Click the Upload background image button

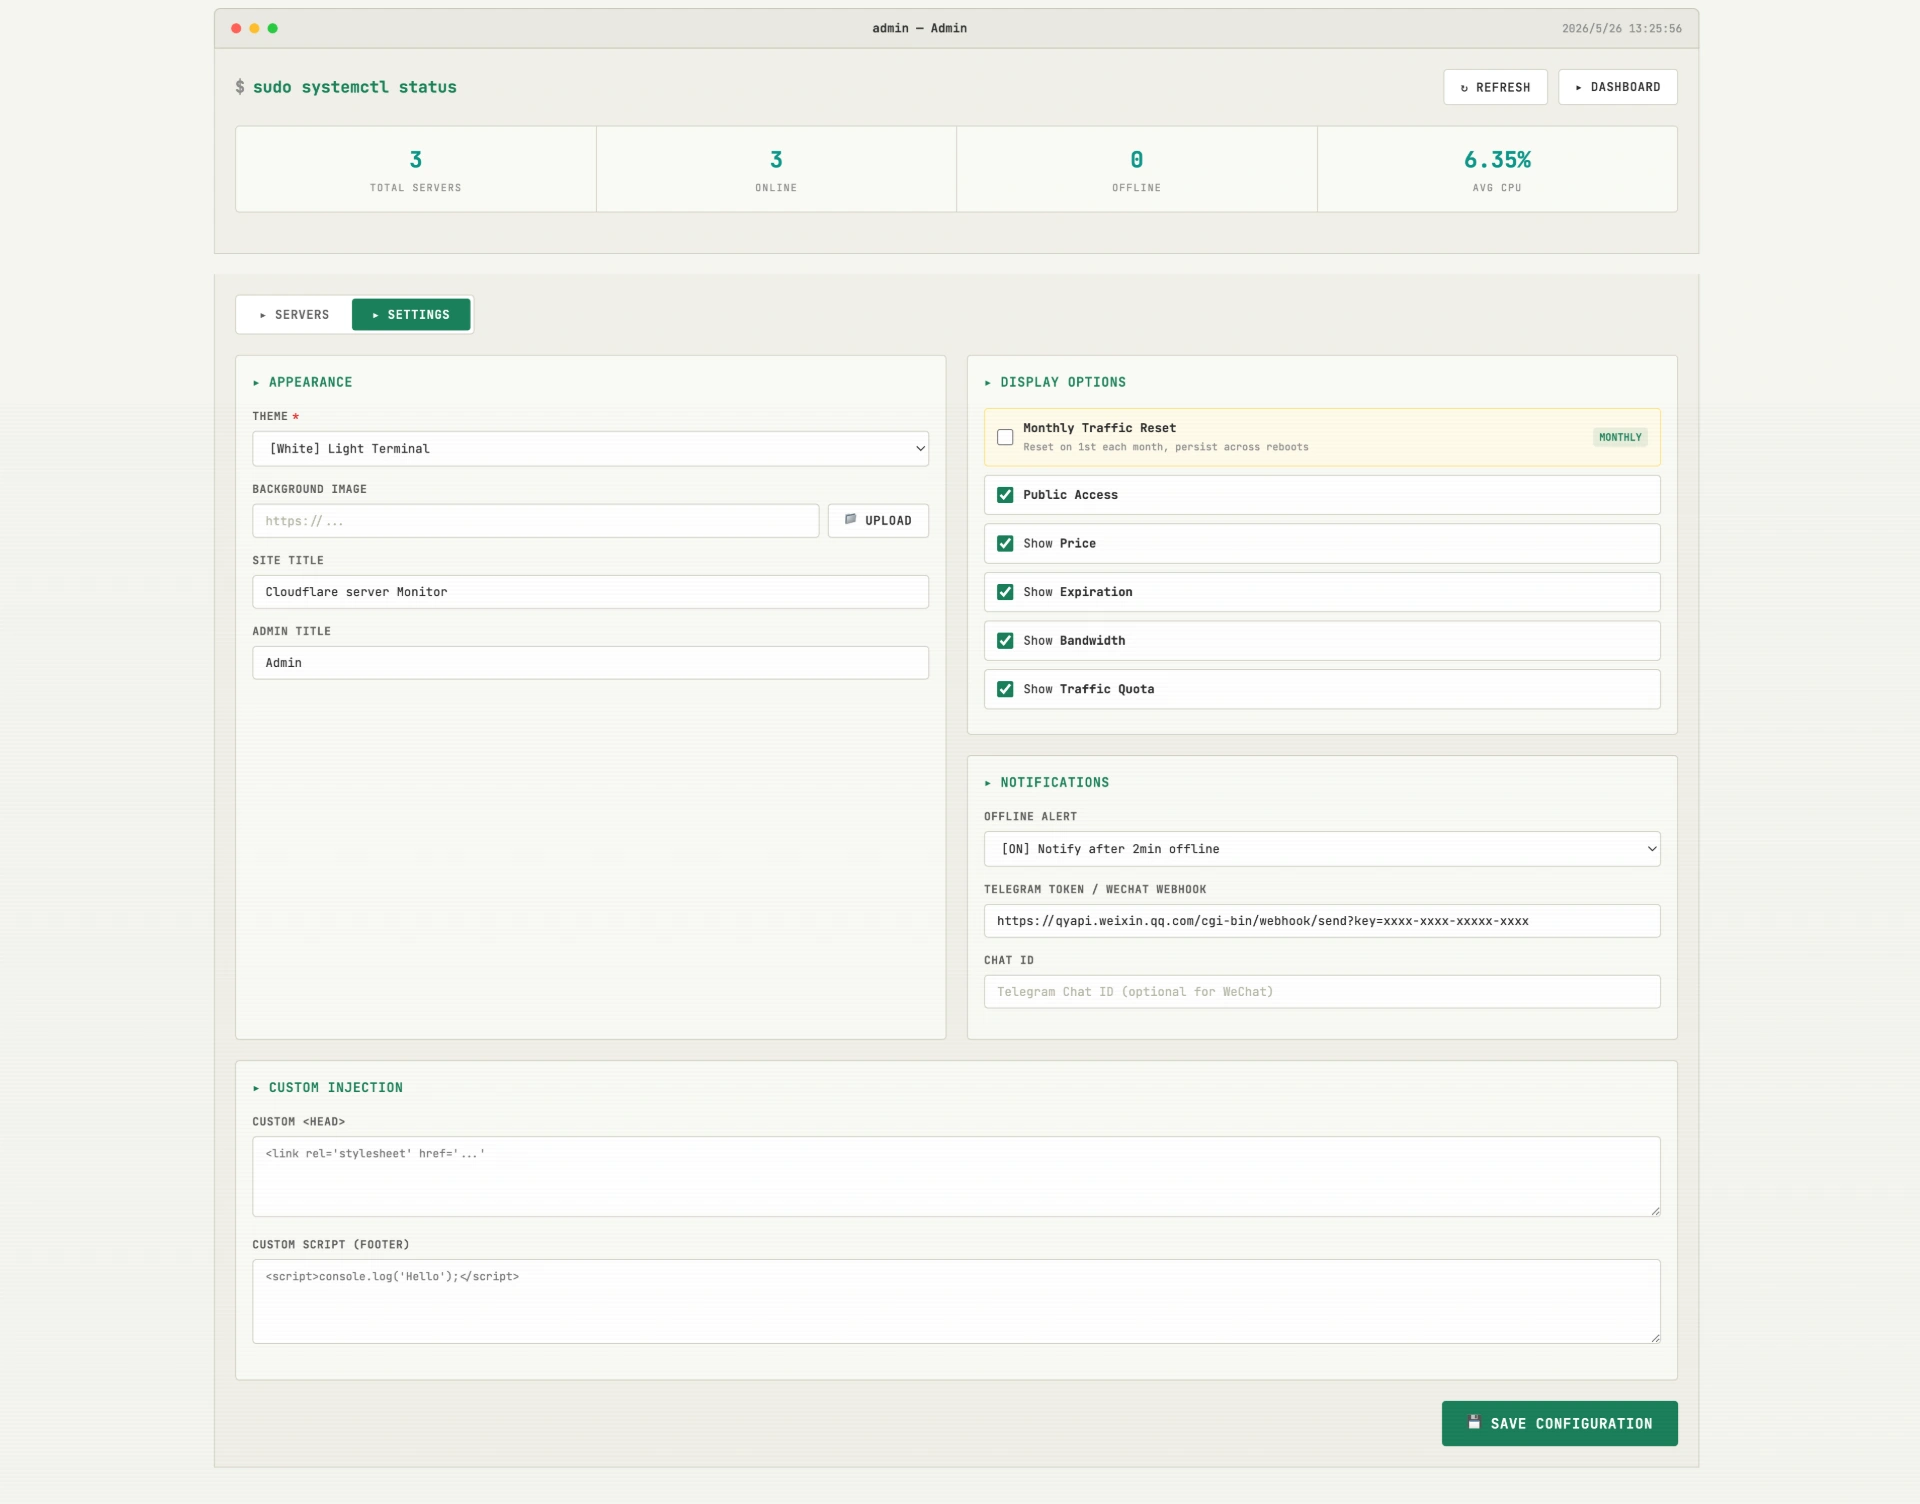(x=878, y=521)
